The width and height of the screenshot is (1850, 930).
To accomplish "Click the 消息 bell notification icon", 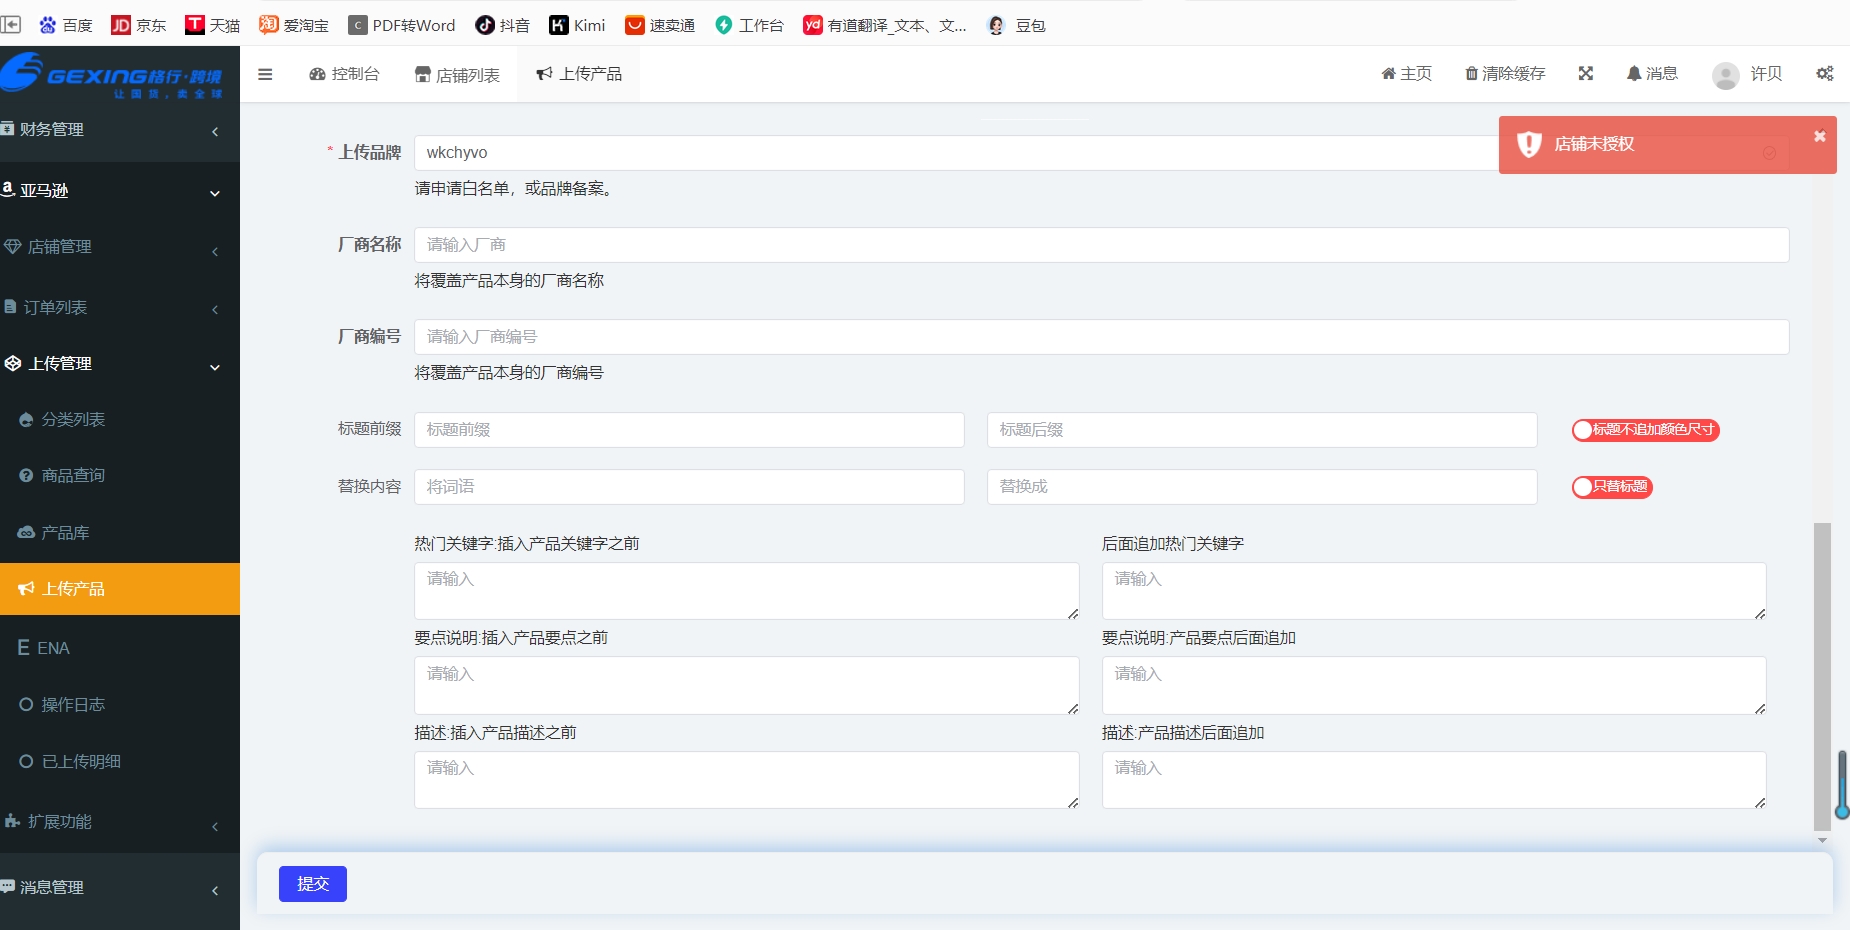I will tap(1634, 74).
